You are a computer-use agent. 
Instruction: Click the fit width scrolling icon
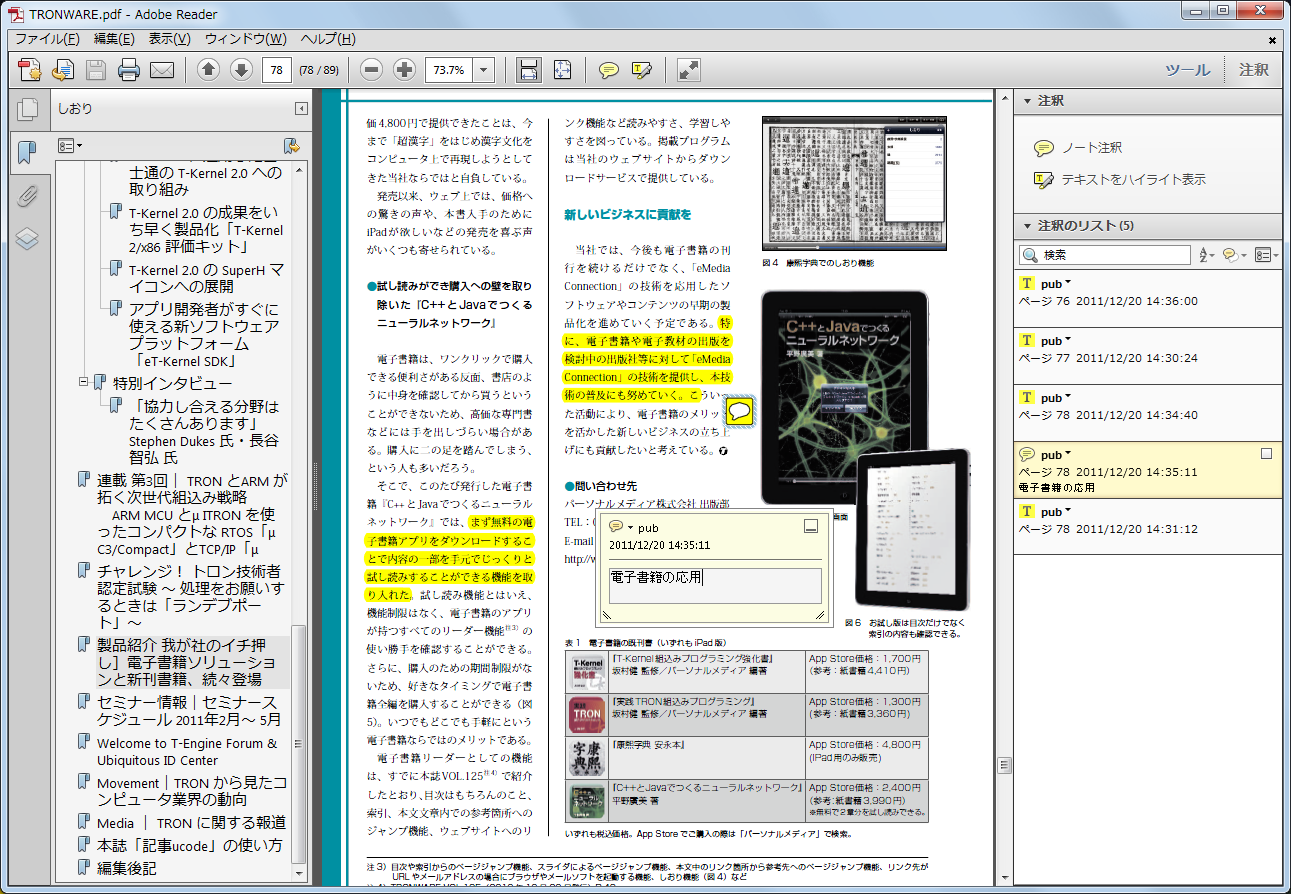529,70
